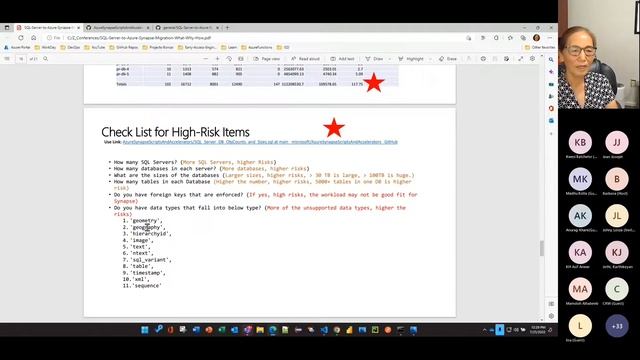This screenshot has width=640, height=360.
Task: Open the AzureFunctions bookmarks folder
Action: pyautogui.click(x=257, y=47)
